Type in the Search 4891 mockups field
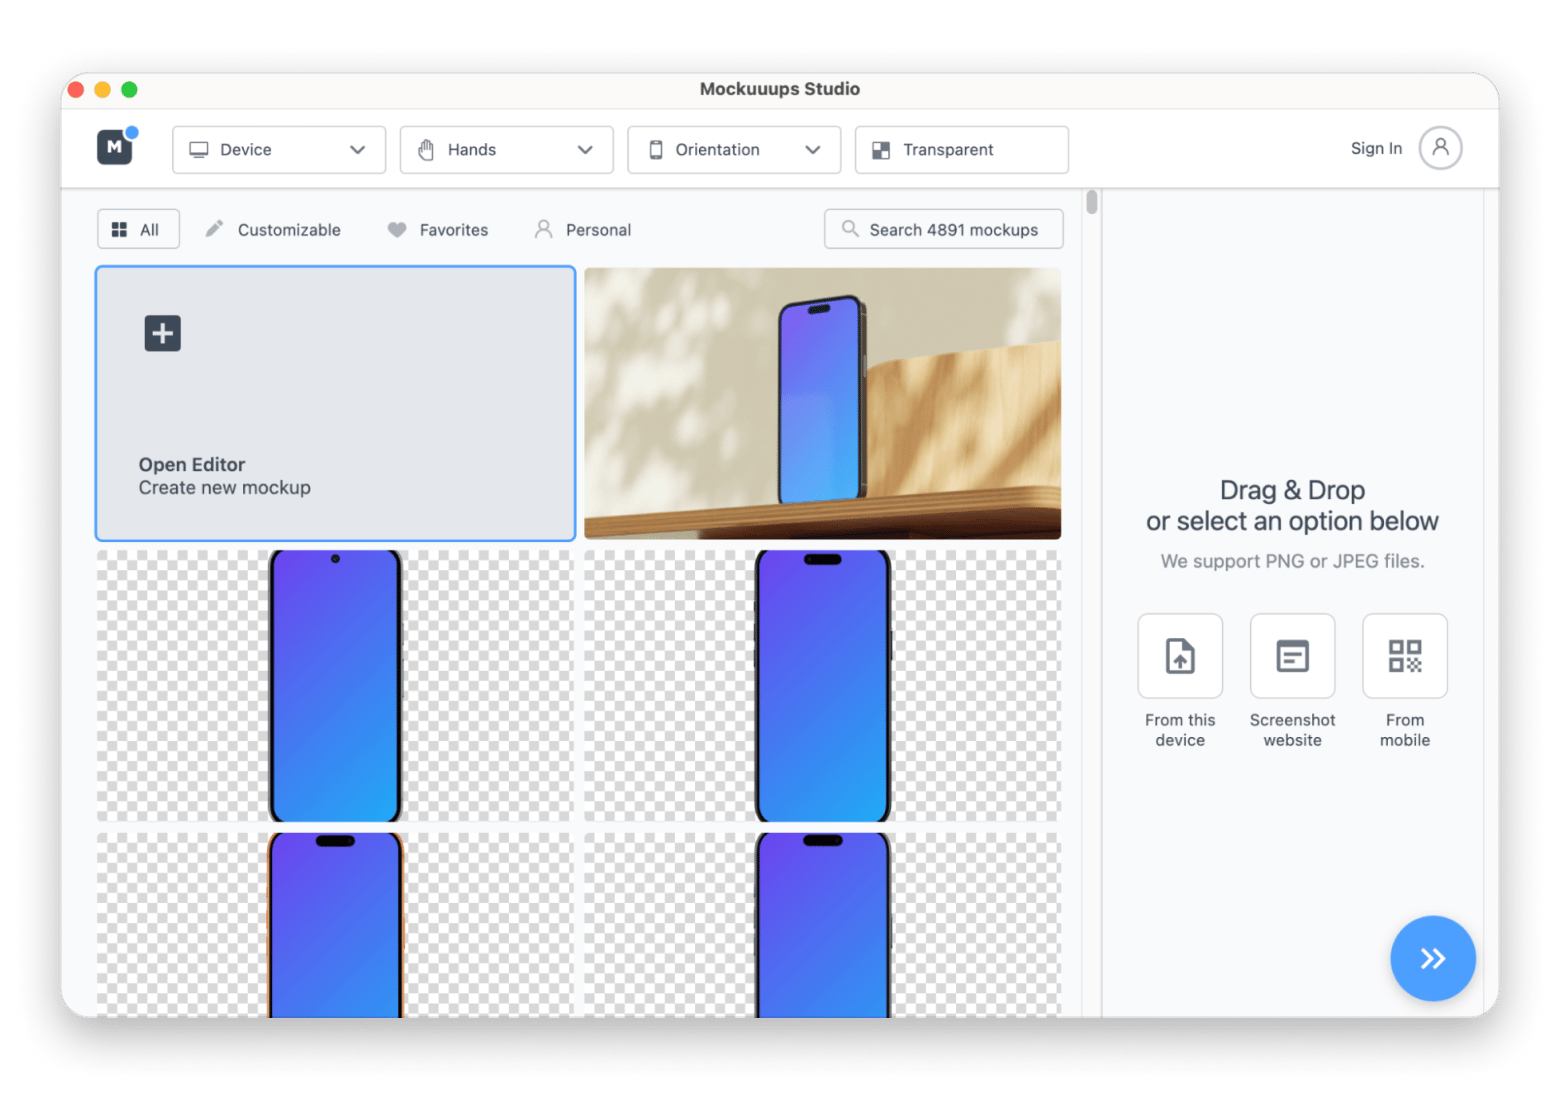The image size is (1560, 1098). 953,230
